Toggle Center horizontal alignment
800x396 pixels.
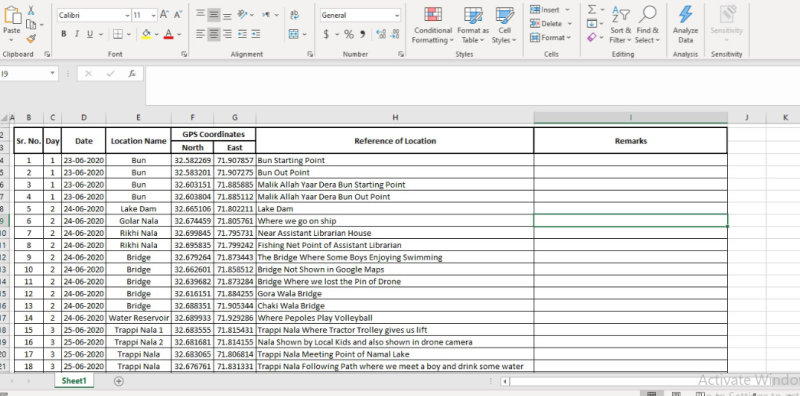click(x=214, y=34)
